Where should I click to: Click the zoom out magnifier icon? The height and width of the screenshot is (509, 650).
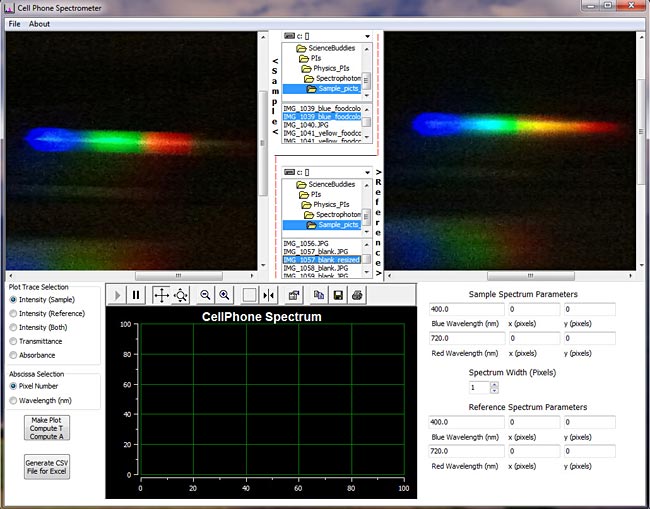point(205,295)
